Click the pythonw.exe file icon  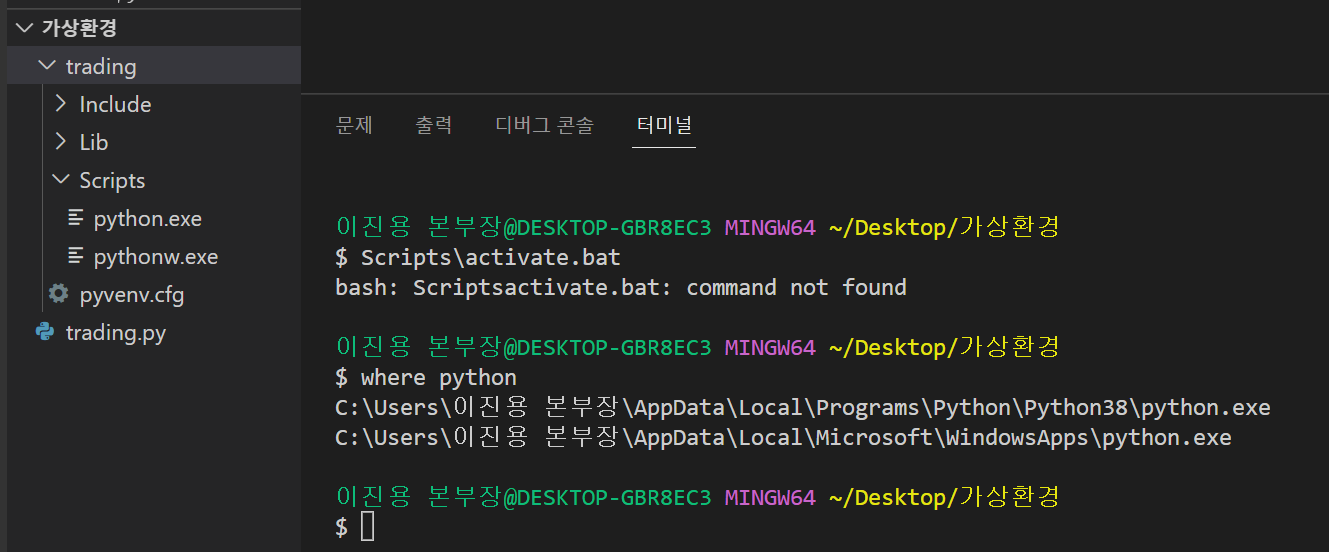point(76,256)
